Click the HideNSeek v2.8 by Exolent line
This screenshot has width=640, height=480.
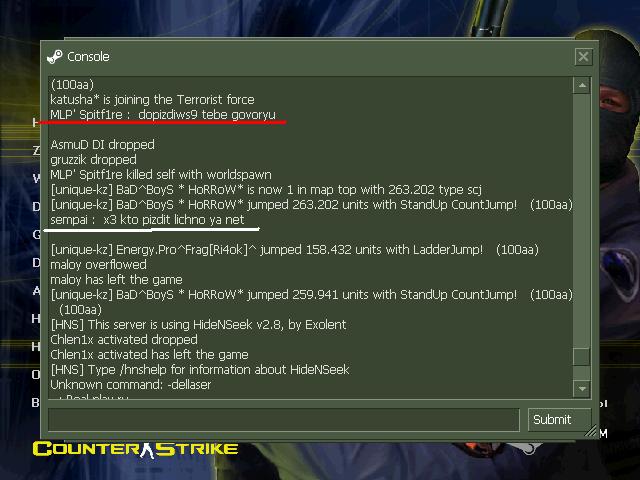click(198, 324)
